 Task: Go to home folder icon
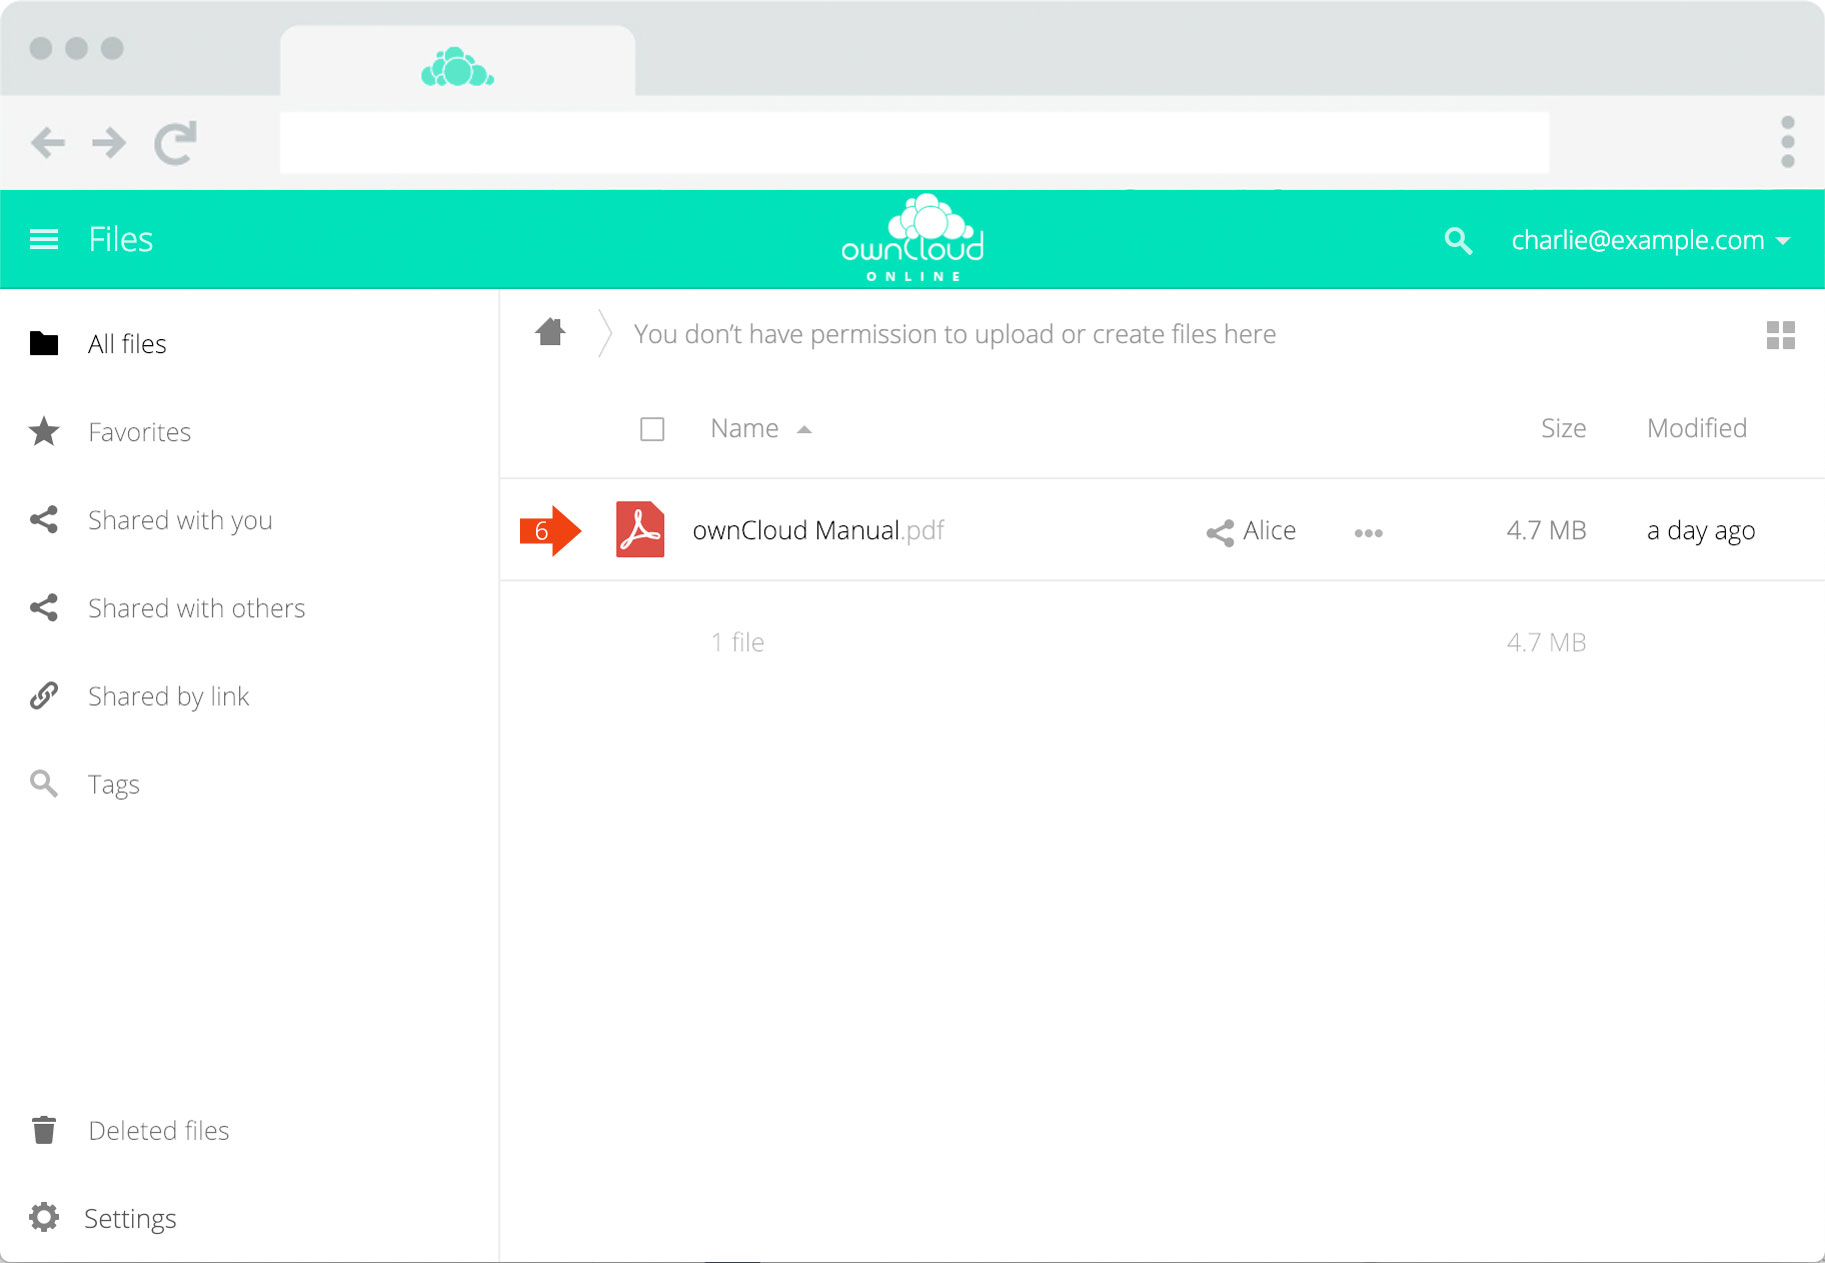[x=550, y=332]
